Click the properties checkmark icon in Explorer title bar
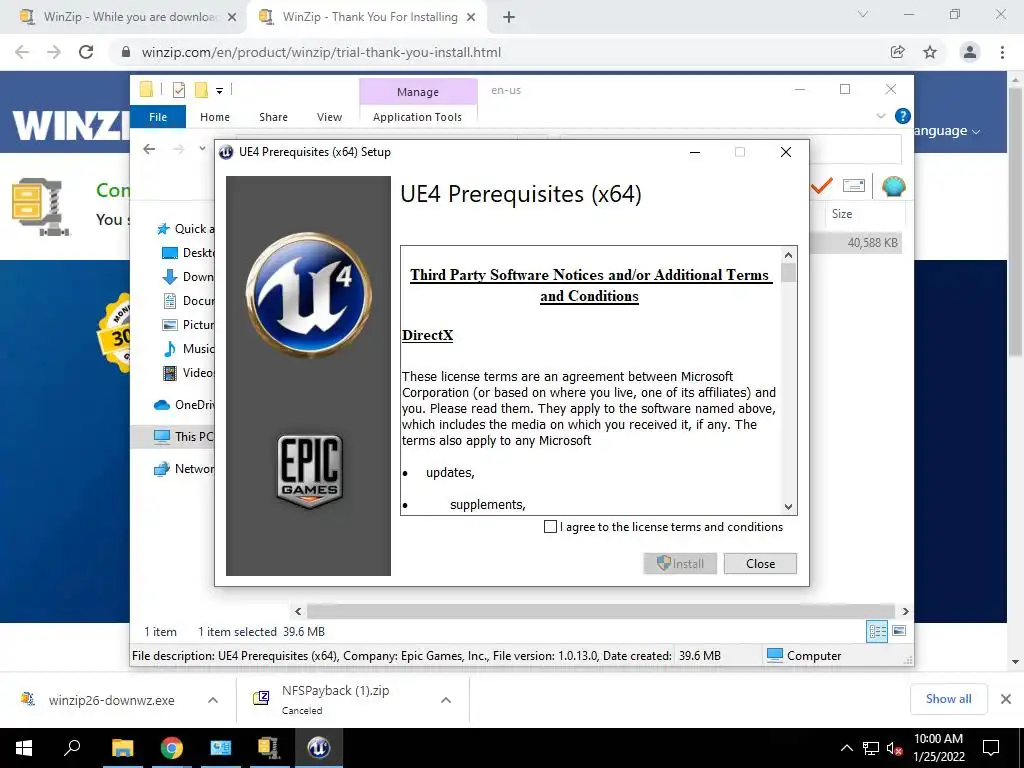Screen dimensions: 1024x768 [178, 90]
